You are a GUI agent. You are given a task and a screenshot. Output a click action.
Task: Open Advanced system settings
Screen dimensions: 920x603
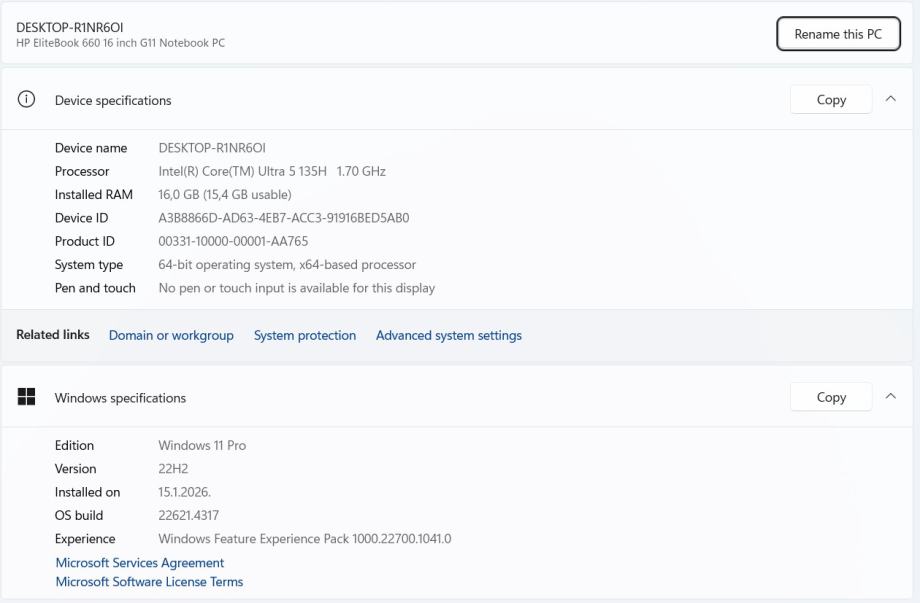[449, 336]
